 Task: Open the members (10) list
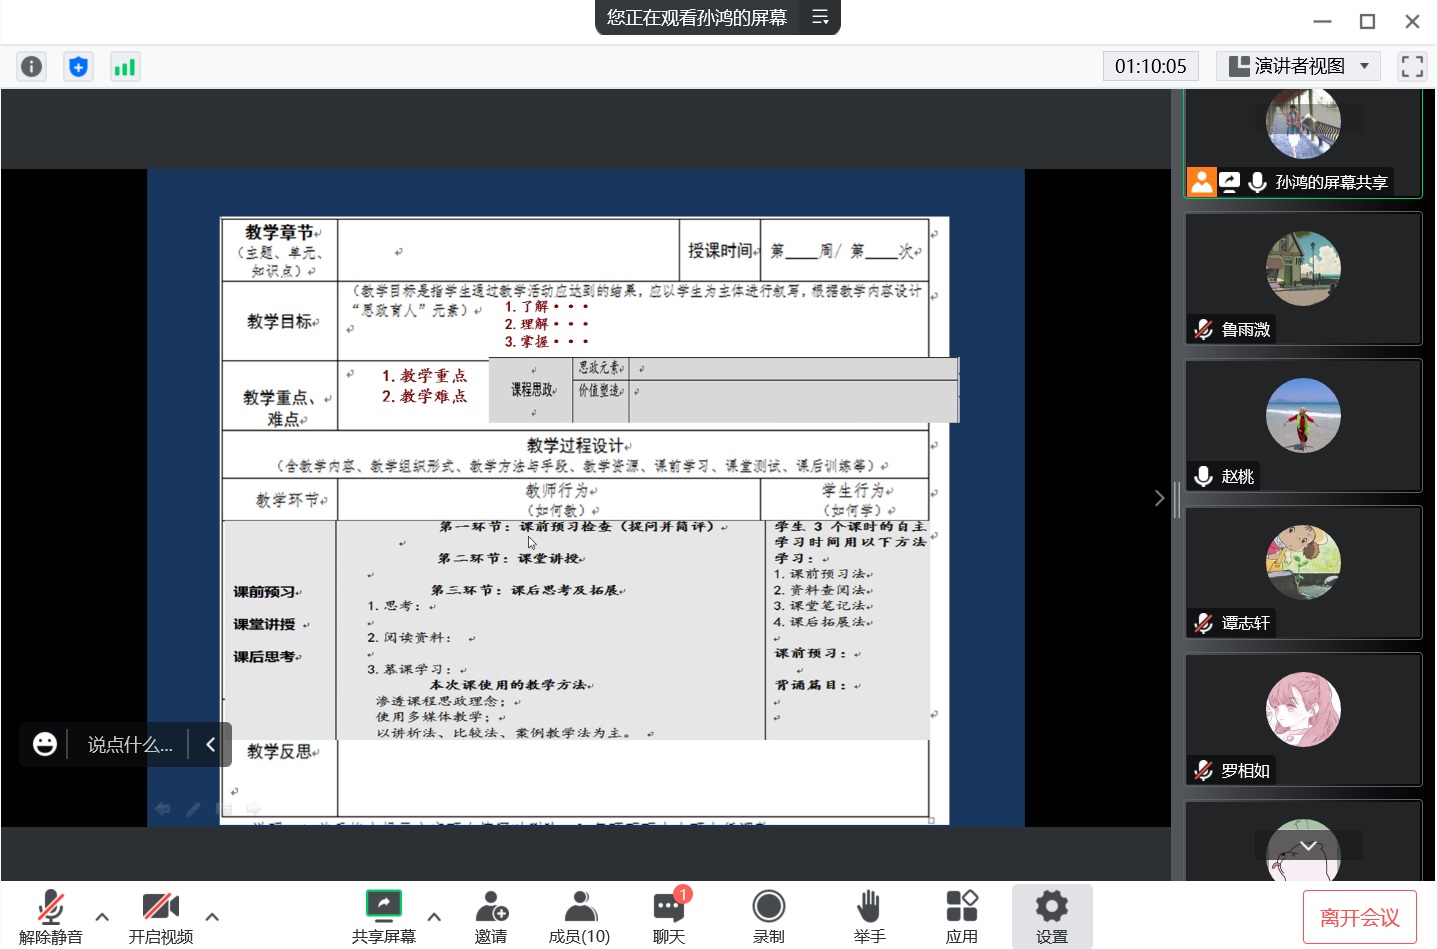click(579, 916)
